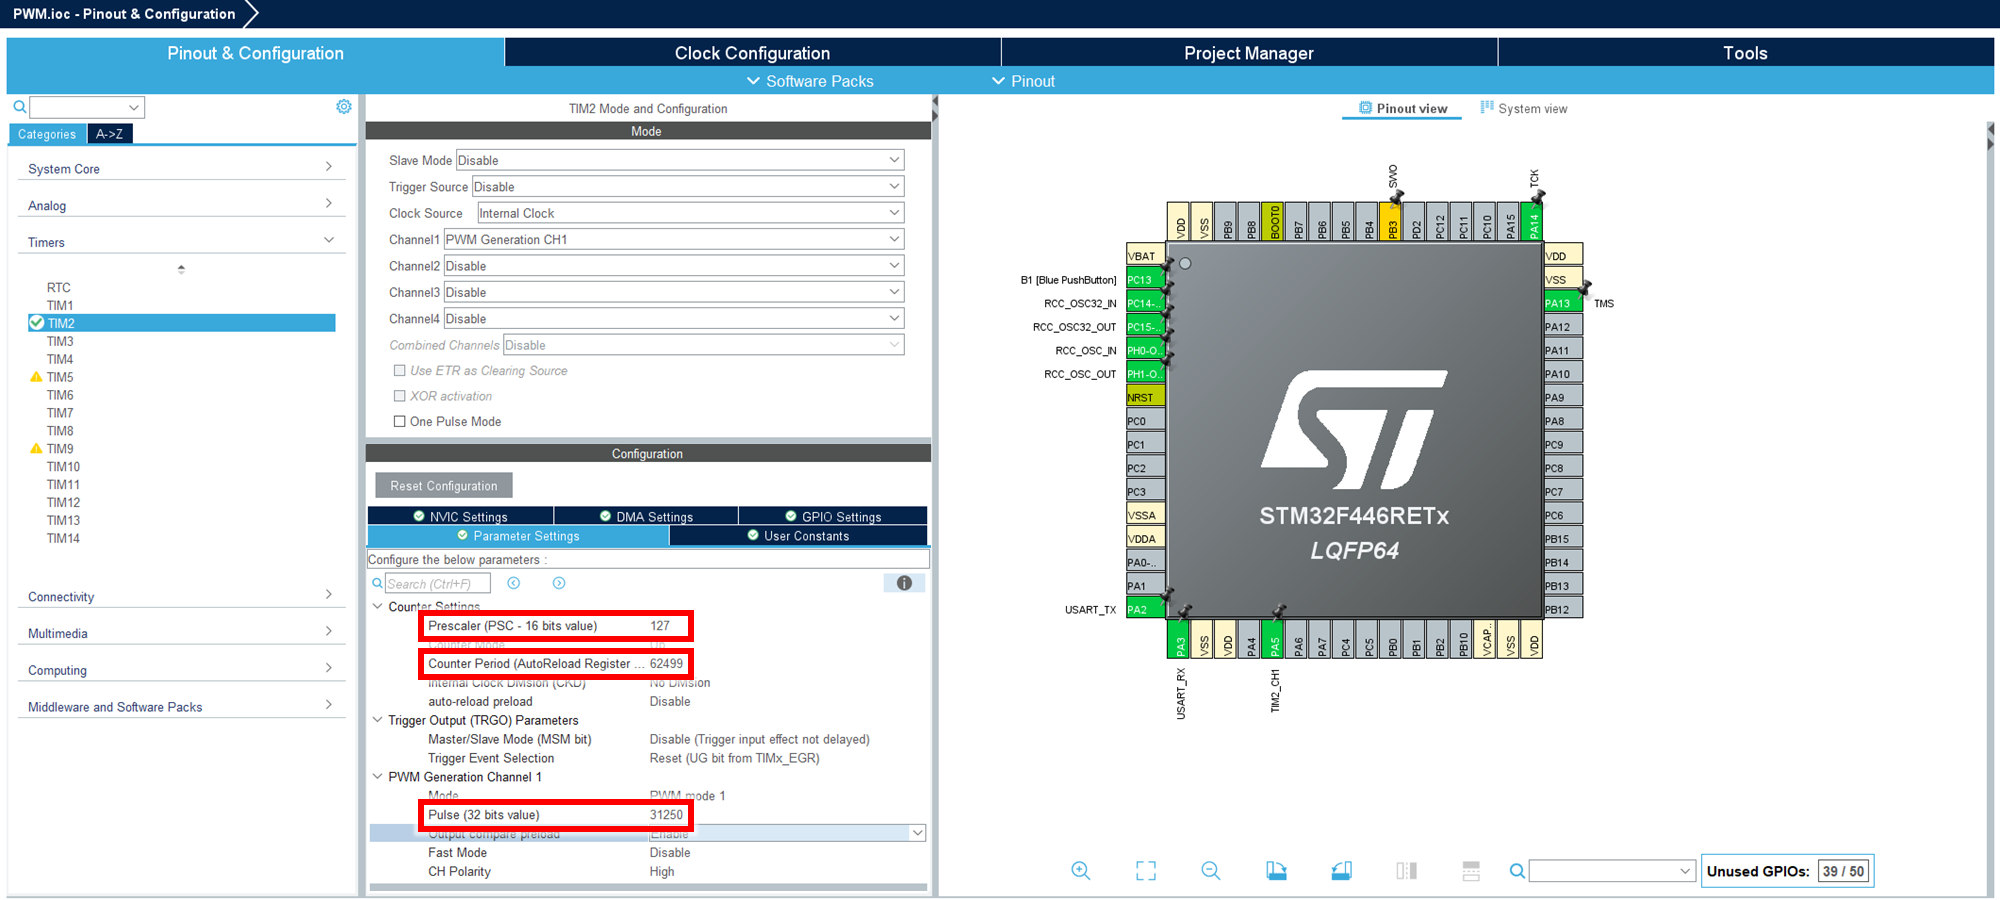
Task: Click the TIM5 warning icon
Action: point(37,377)
